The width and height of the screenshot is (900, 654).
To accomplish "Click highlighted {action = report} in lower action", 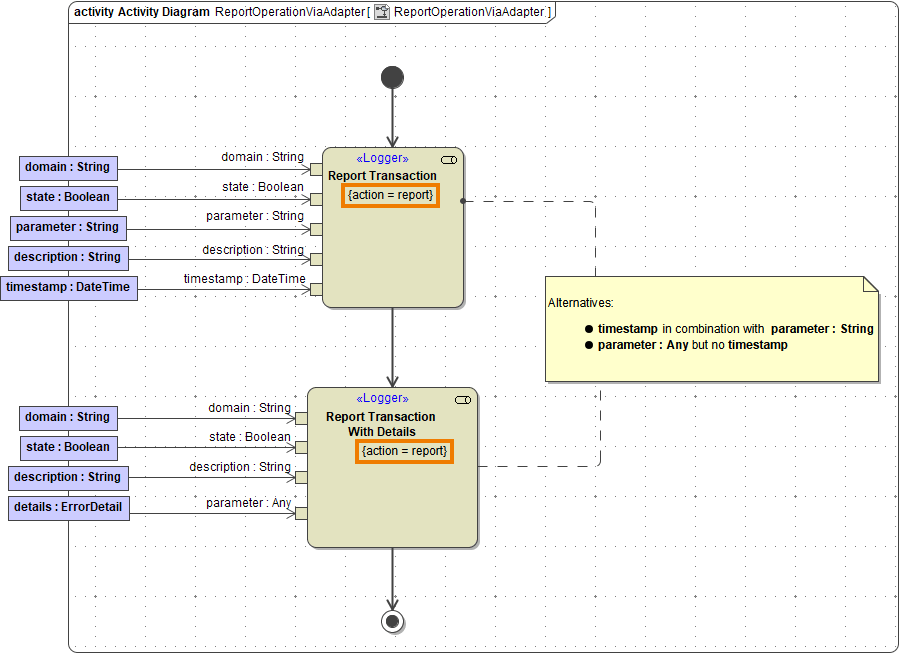I will point(404,451).
